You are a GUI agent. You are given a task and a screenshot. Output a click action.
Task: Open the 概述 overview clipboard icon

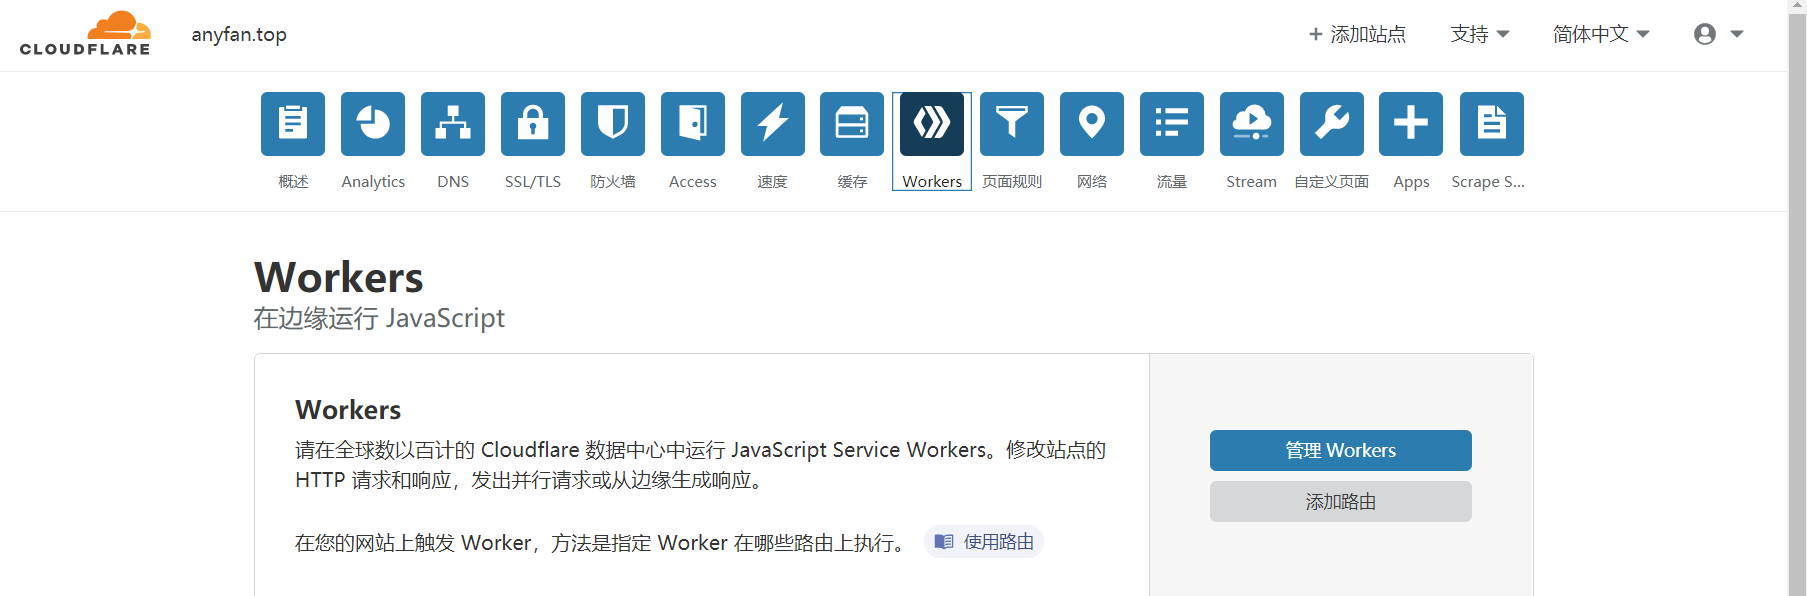(293, 124)
